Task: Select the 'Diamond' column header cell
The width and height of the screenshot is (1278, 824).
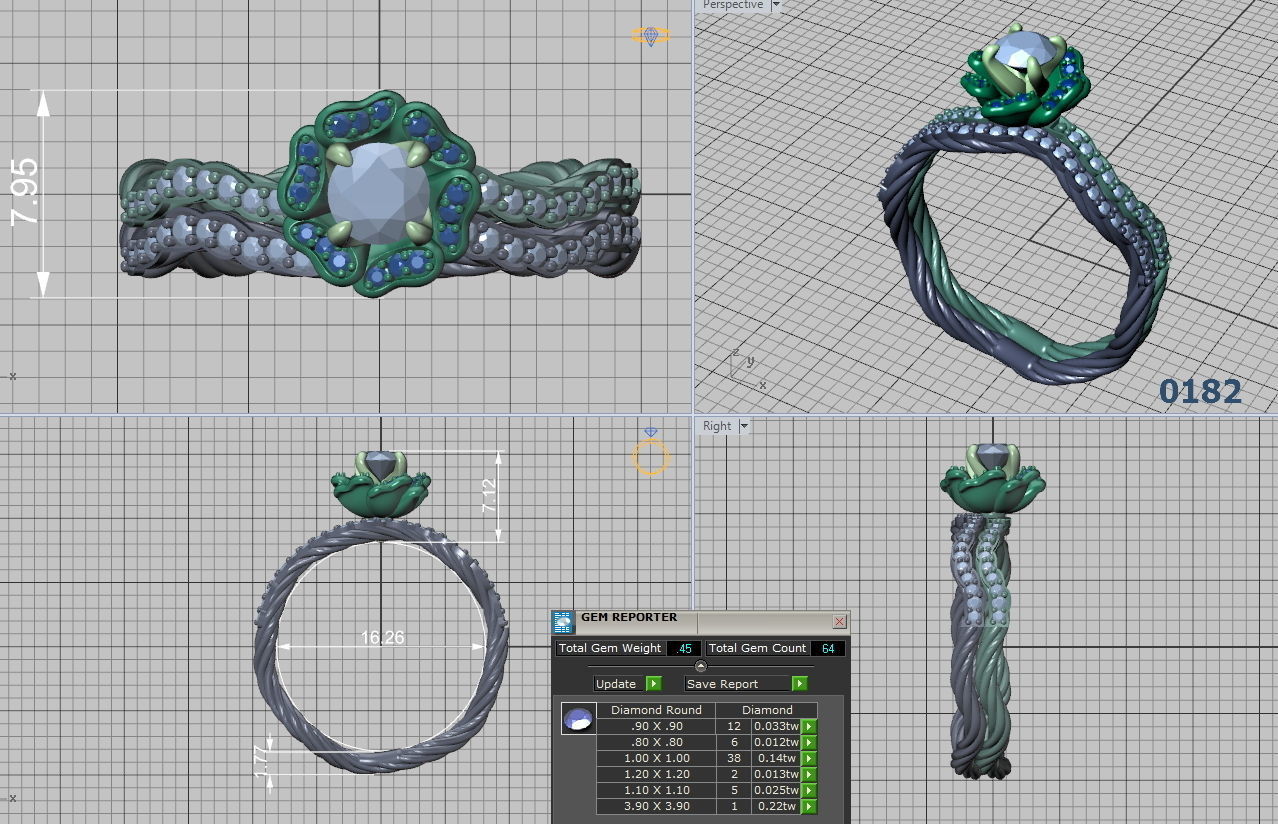Action: (767, 710)
